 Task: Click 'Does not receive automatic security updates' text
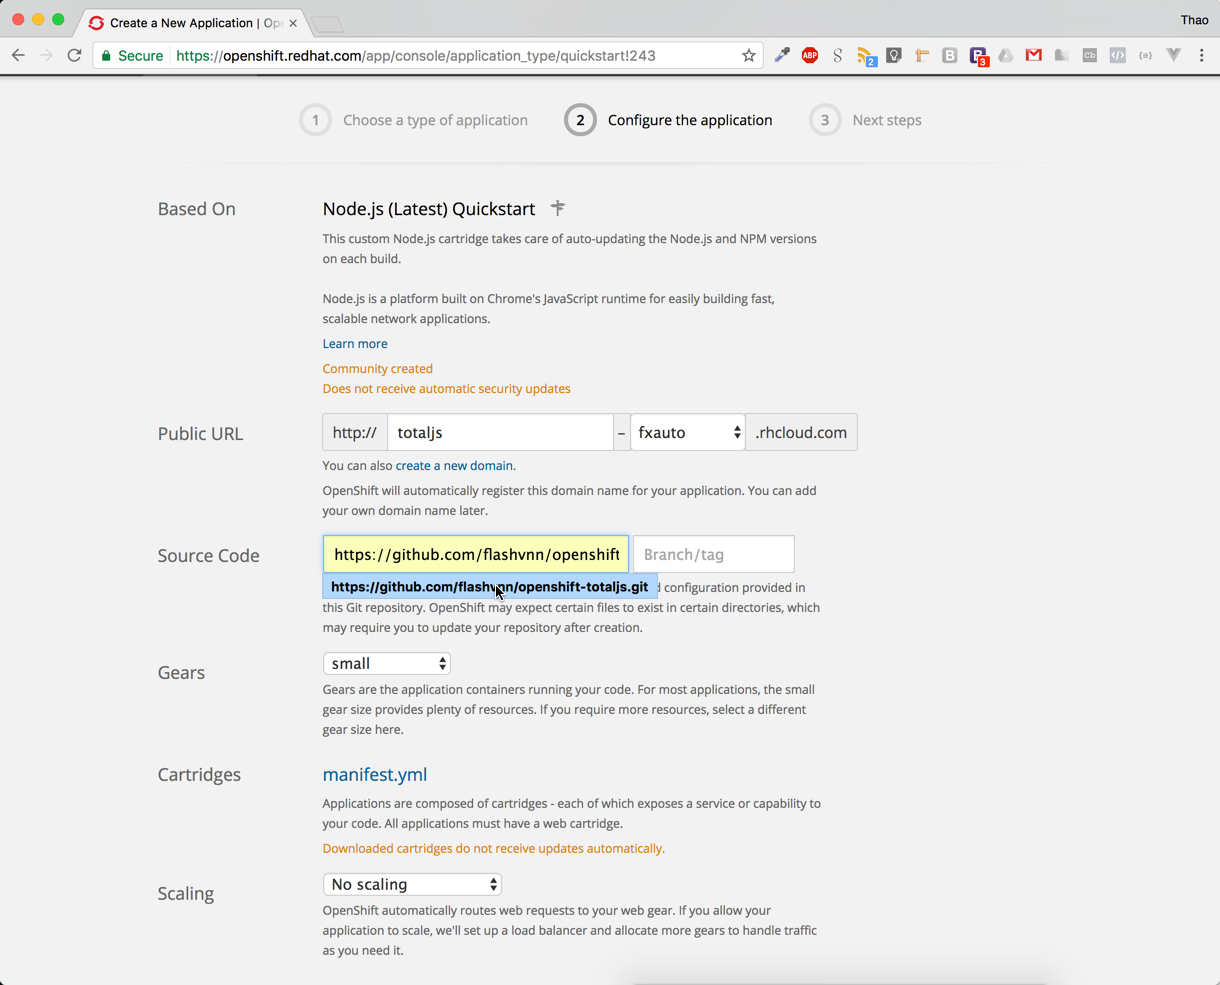click(447, 388)
